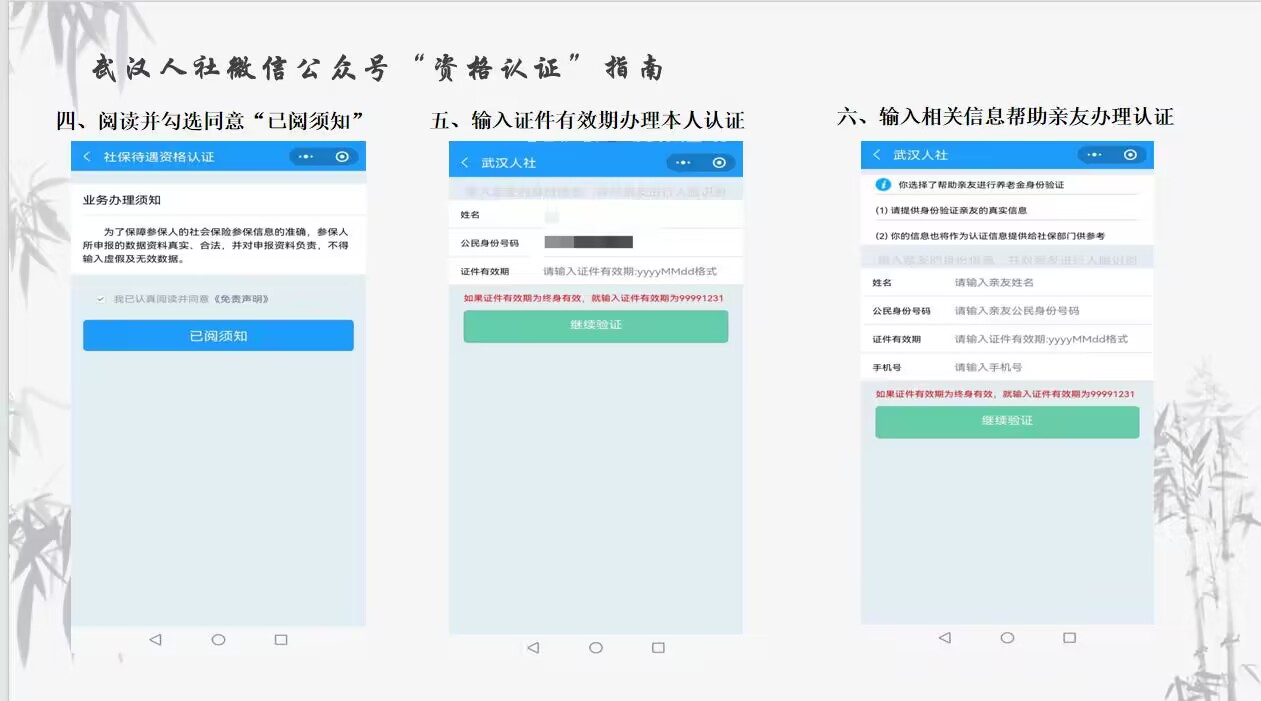
Task: Click heading 四、阅读并勾选同意“已阅须知”
Action: coord(209,121)
